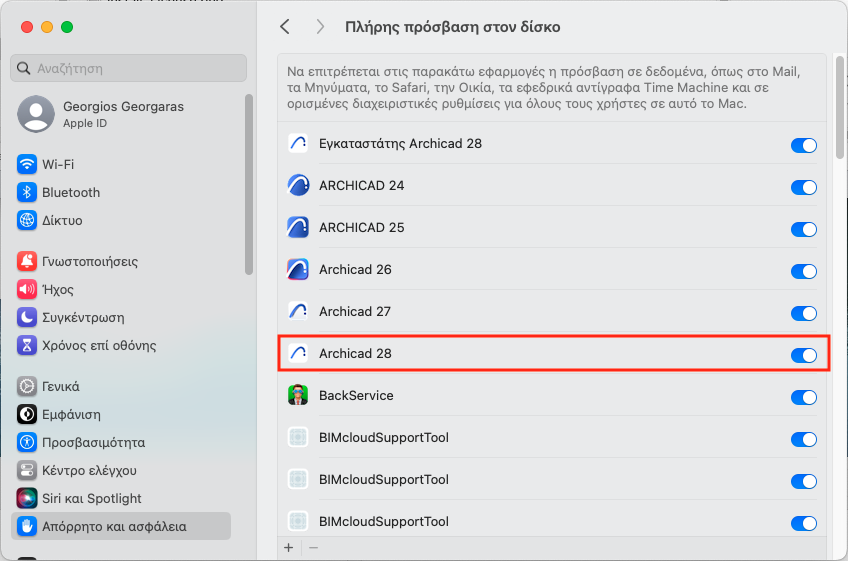848x561 pixels.
Task: Click the Archicad 26 app icon
Action: (298, 269)
